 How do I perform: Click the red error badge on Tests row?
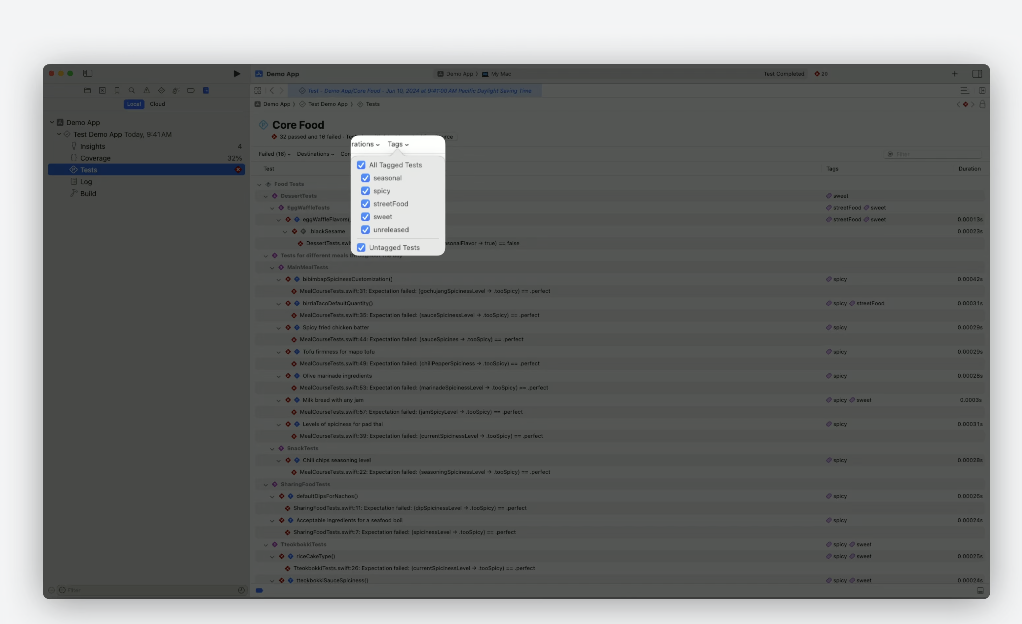pos(238,170)
